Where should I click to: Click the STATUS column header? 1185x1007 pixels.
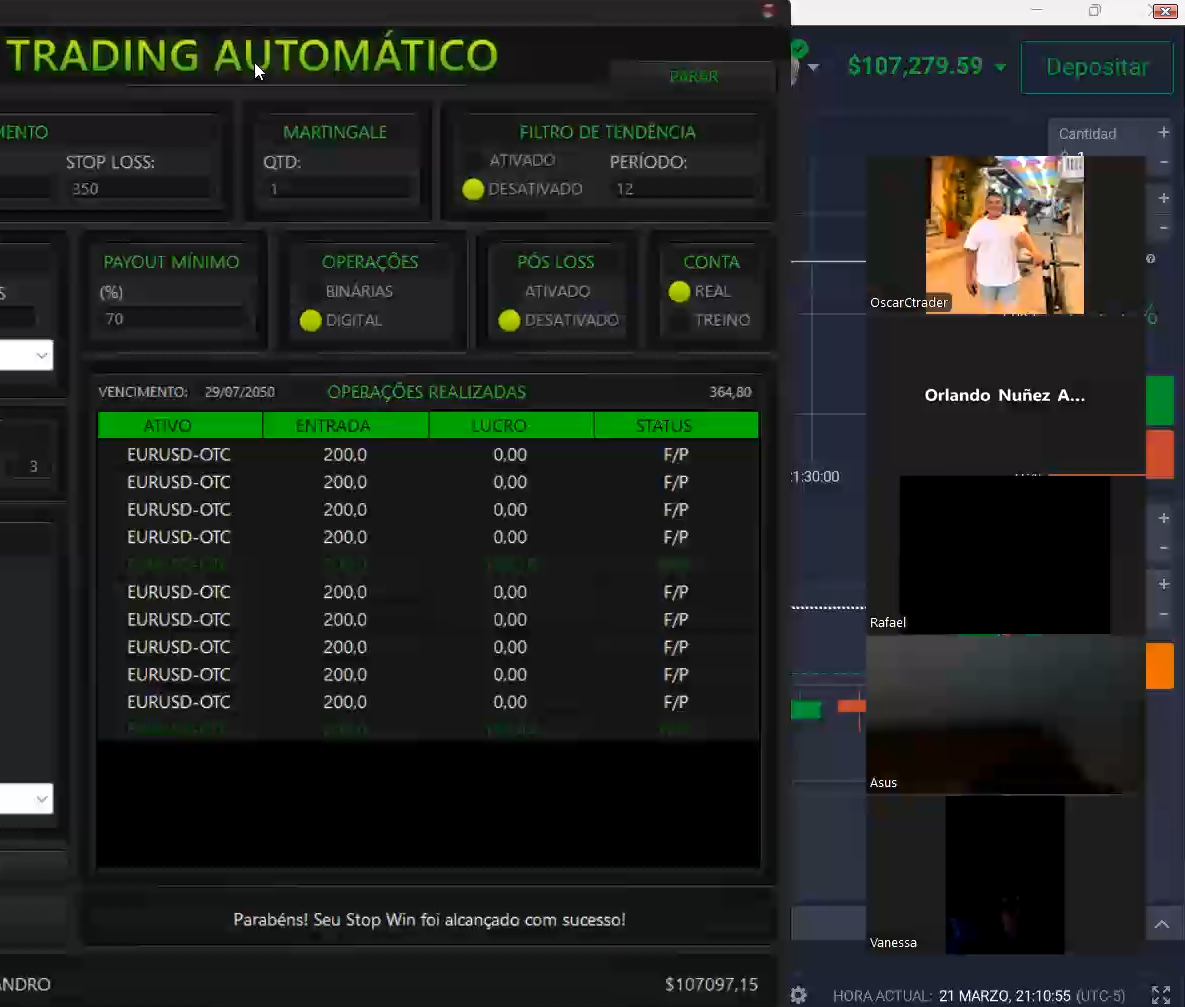click(676, 426)
